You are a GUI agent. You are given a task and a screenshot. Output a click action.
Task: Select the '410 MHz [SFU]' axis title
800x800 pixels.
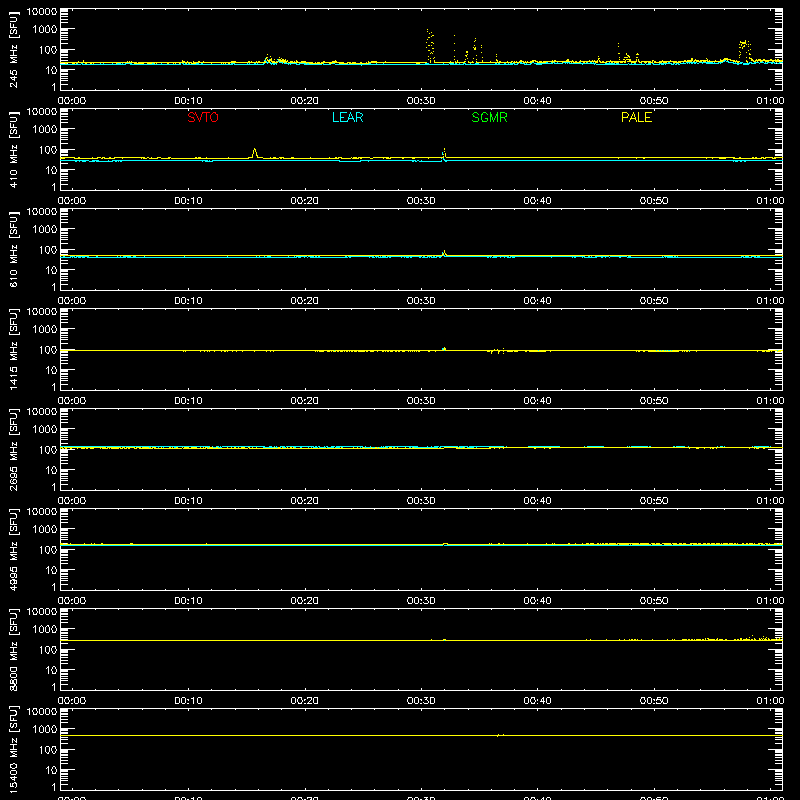click(13, 149)
